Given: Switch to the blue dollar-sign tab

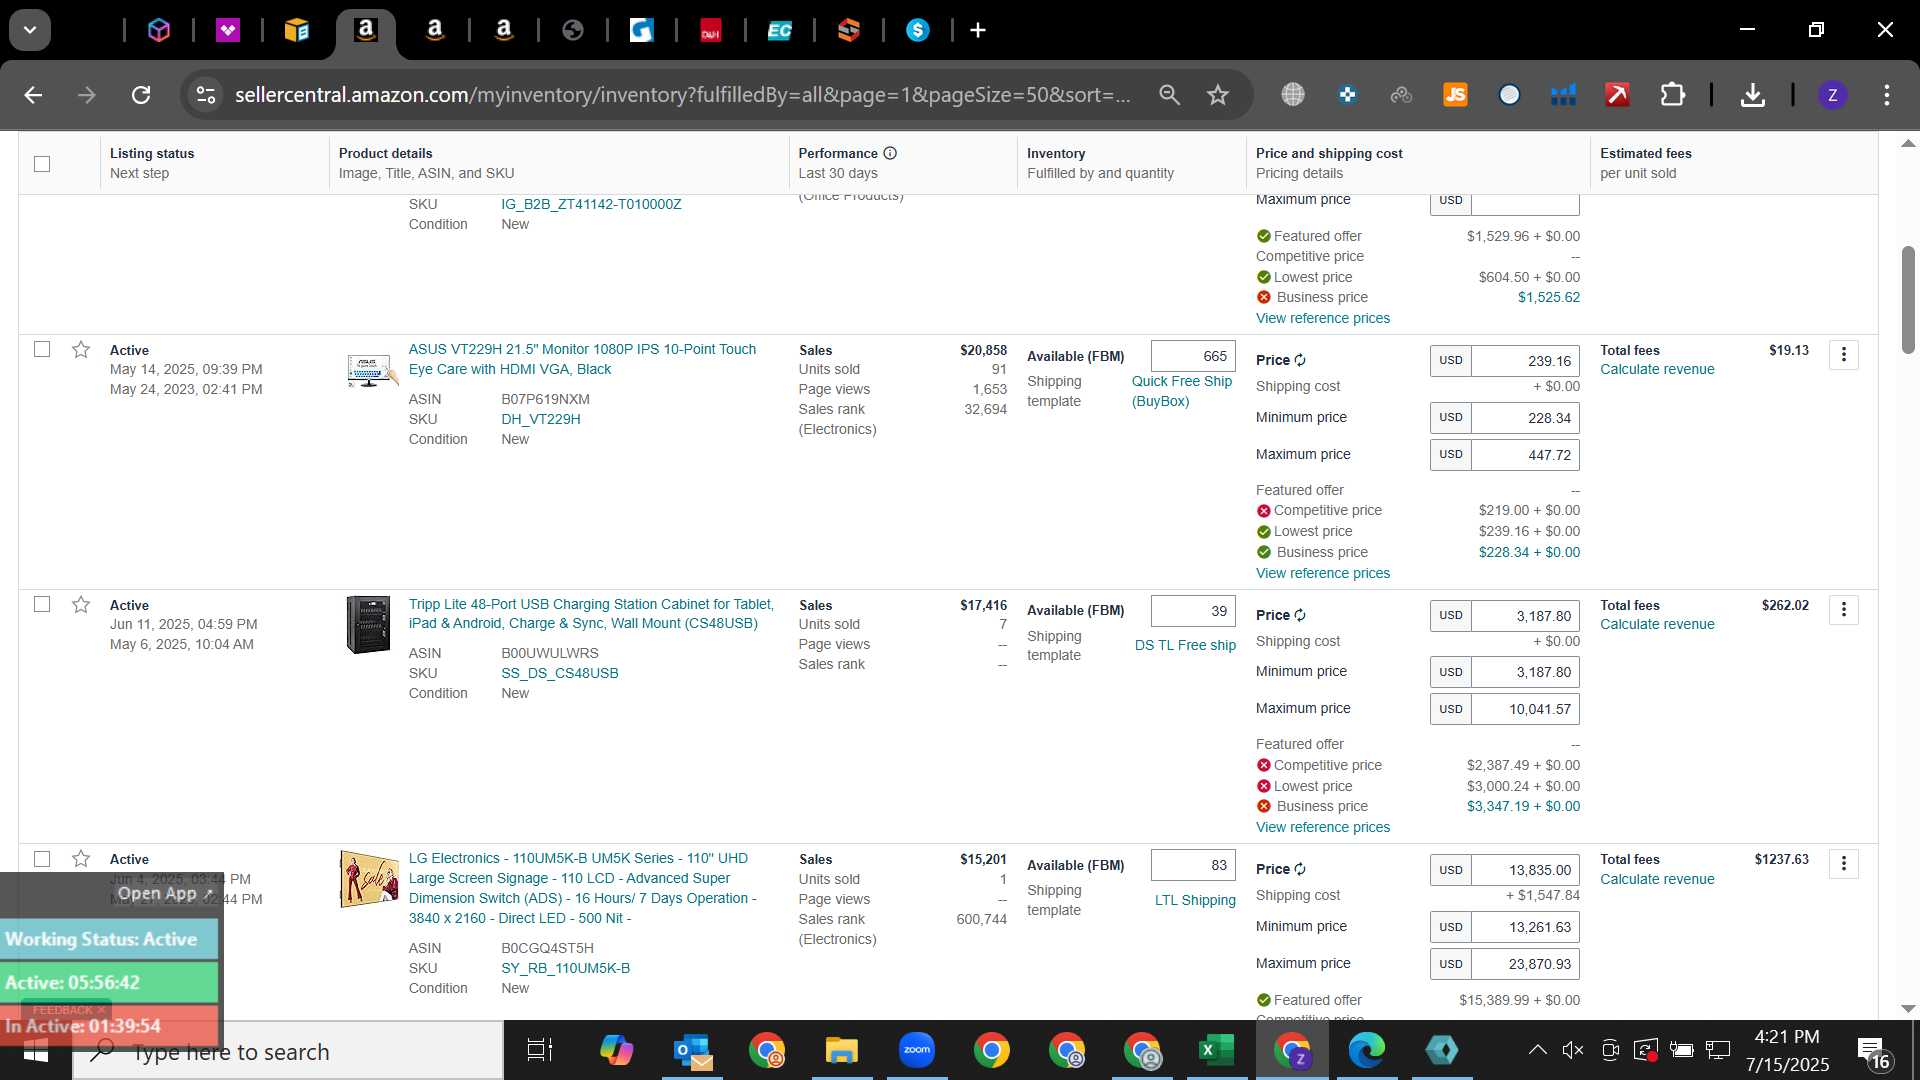Looking at the screenshot, I should coord(917,30).
